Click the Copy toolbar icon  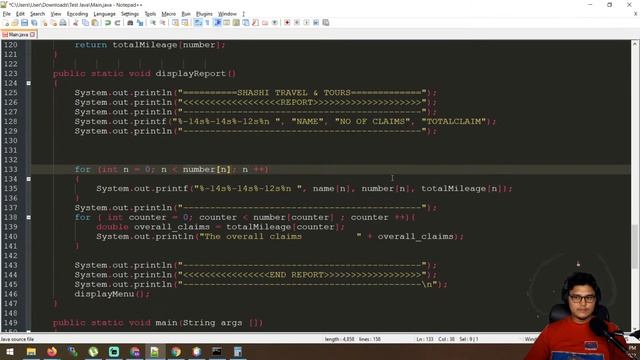coord(85,22)
